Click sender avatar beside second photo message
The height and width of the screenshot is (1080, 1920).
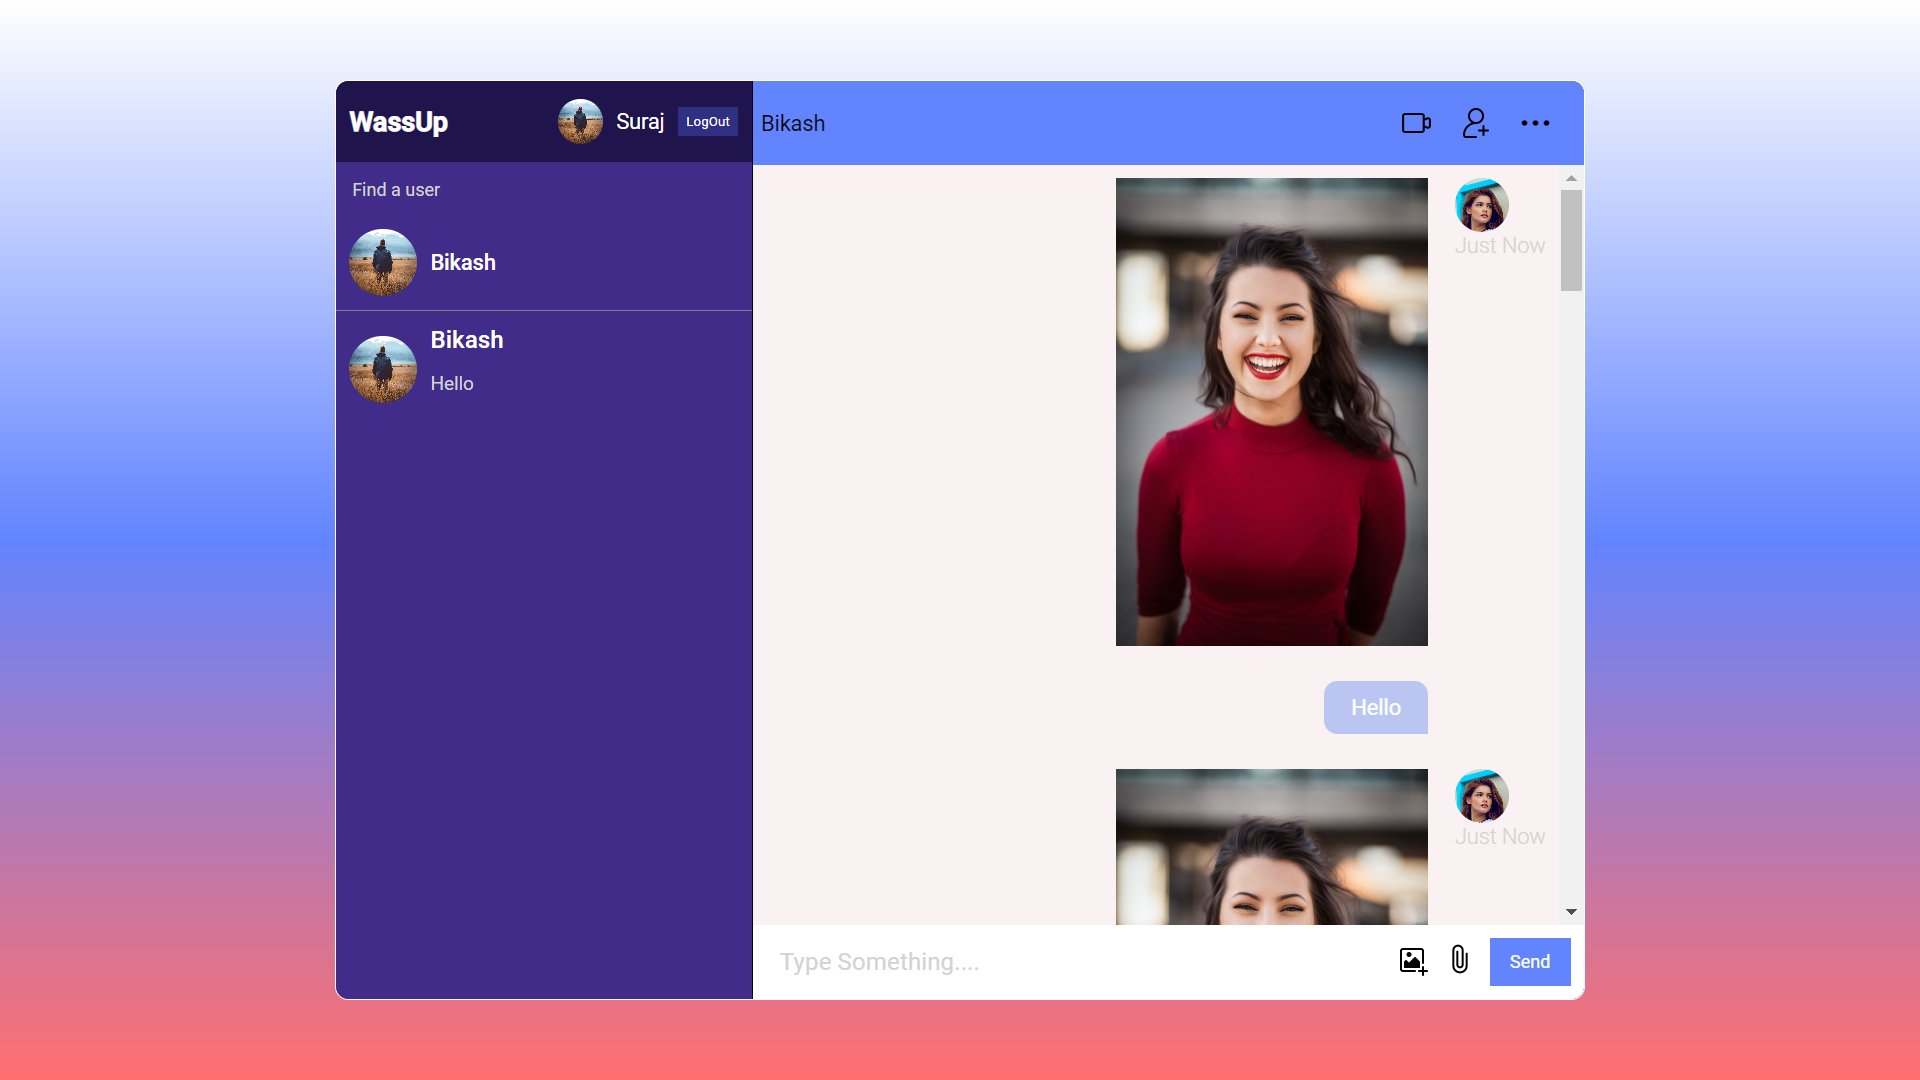1481,796
